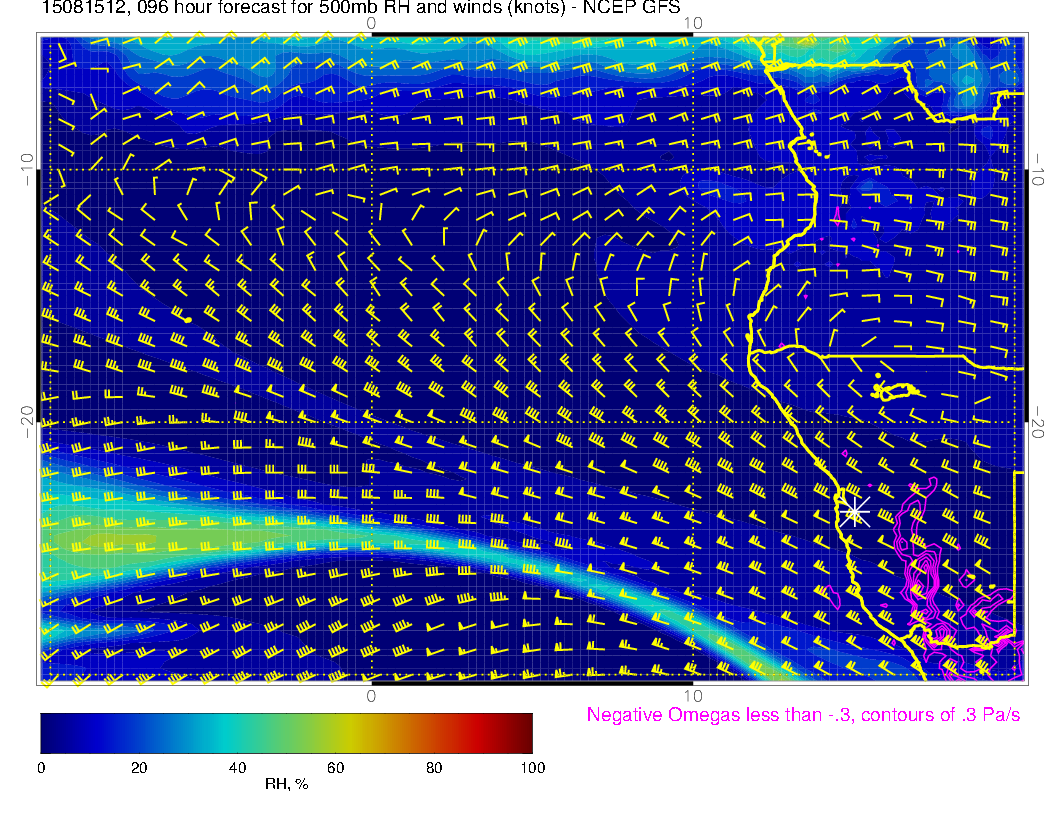This screenshot has width=1056, height=816.
Task: Click the light cyan humid patch in the top-right corner
Action: [967, 83]
